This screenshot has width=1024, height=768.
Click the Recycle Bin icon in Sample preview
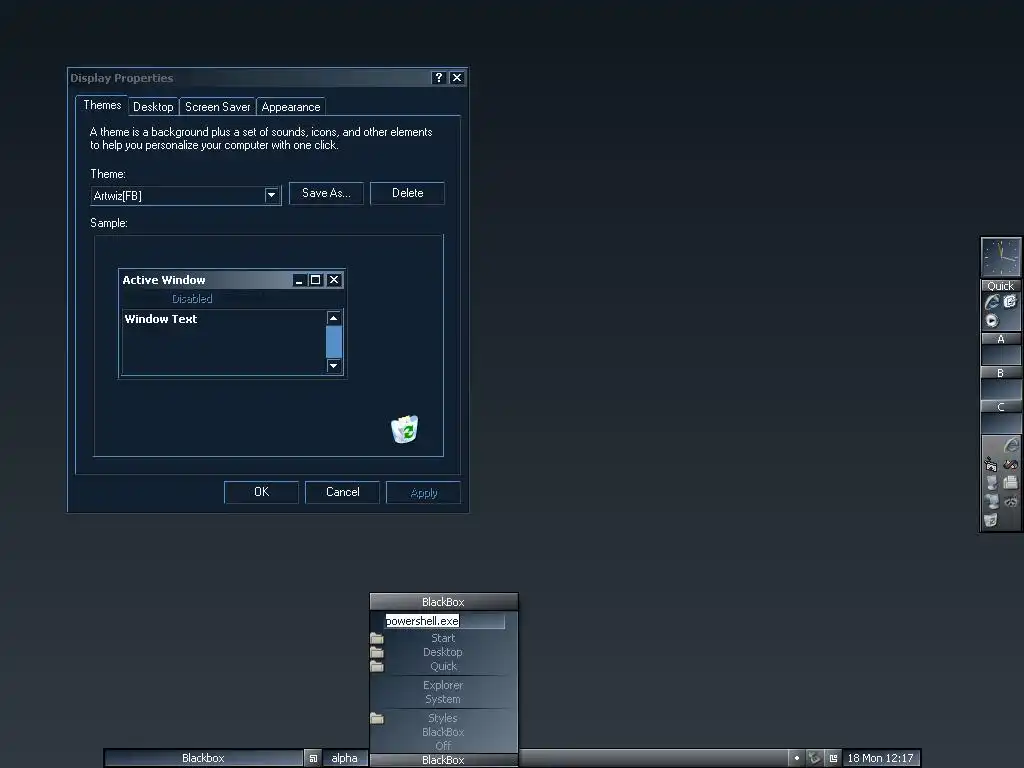coord(405,428)
